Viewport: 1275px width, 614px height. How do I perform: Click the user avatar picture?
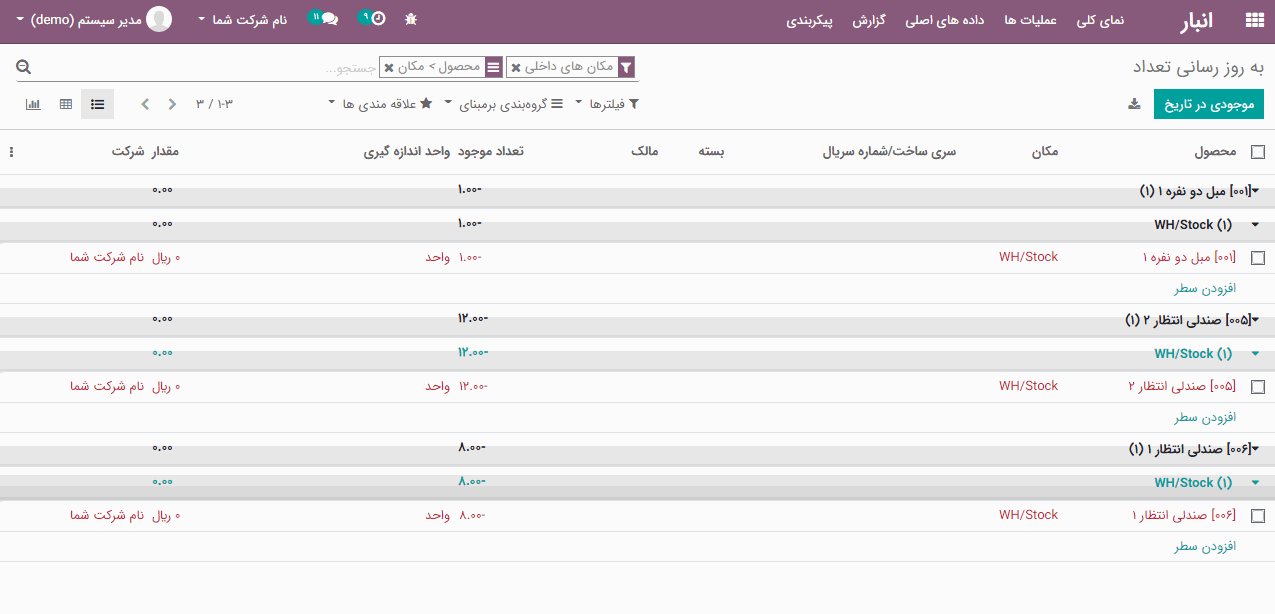158,19
